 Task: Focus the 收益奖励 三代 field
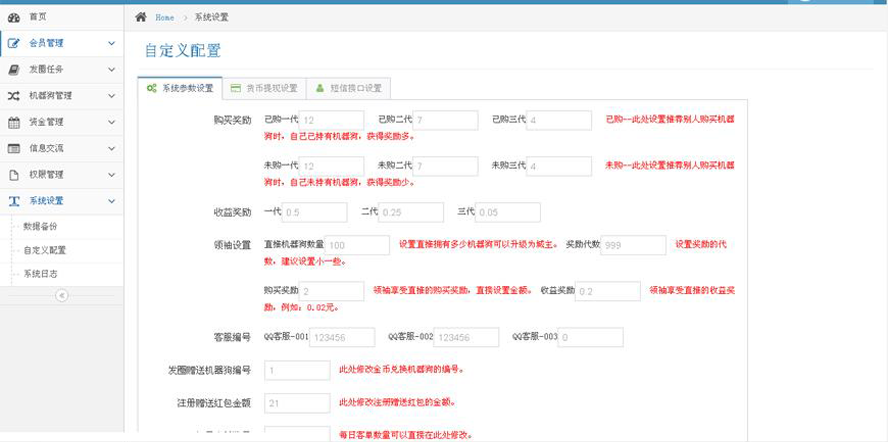click(508, 212)
